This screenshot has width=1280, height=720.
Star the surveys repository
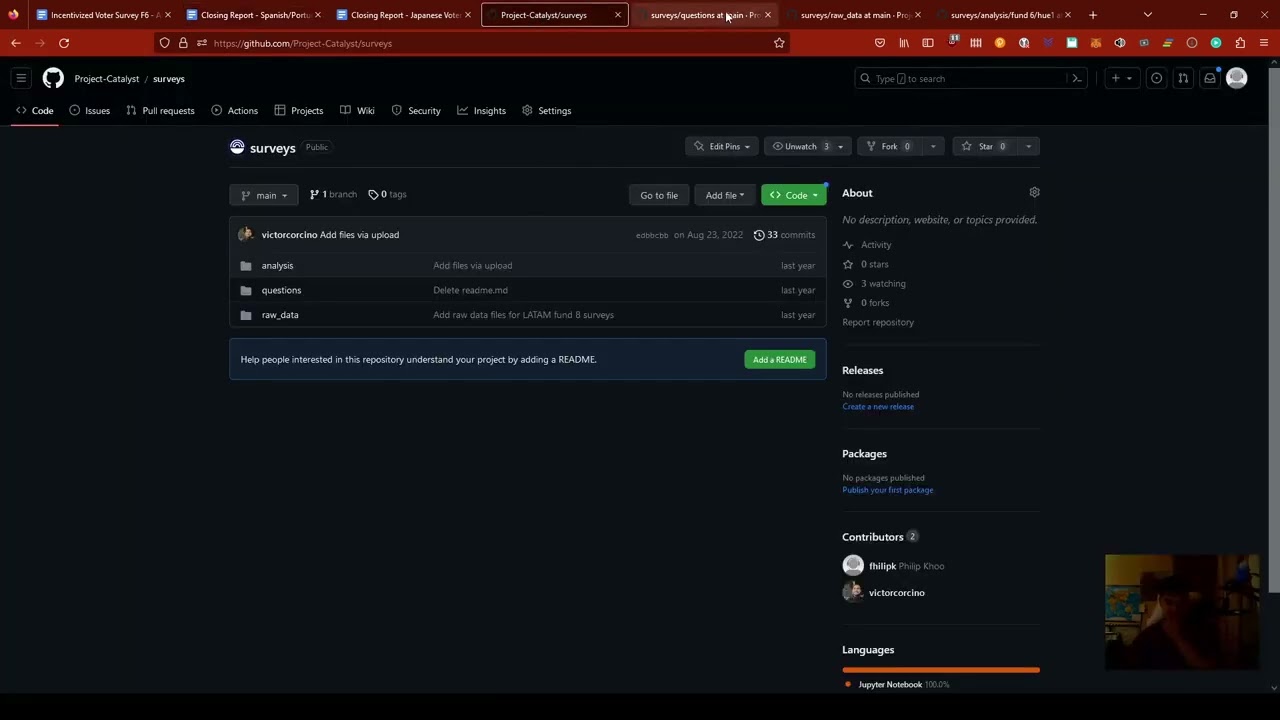click(x=985, y=146)
